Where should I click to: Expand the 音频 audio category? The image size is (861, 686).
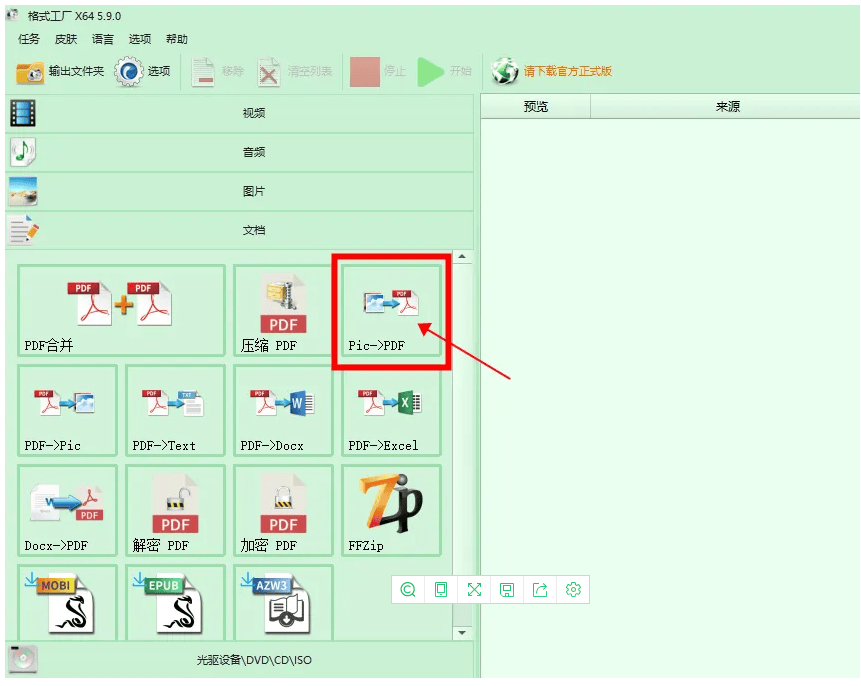point(239,152)
